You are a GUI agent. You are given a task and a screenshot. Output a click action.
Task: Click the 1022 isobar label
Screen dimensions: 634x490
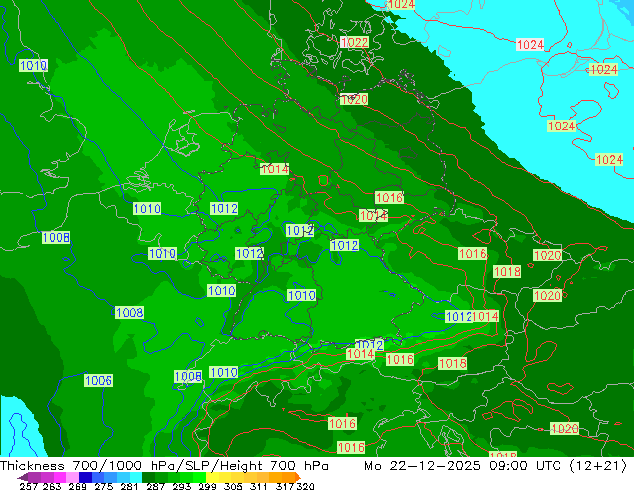tap(355, 42)
